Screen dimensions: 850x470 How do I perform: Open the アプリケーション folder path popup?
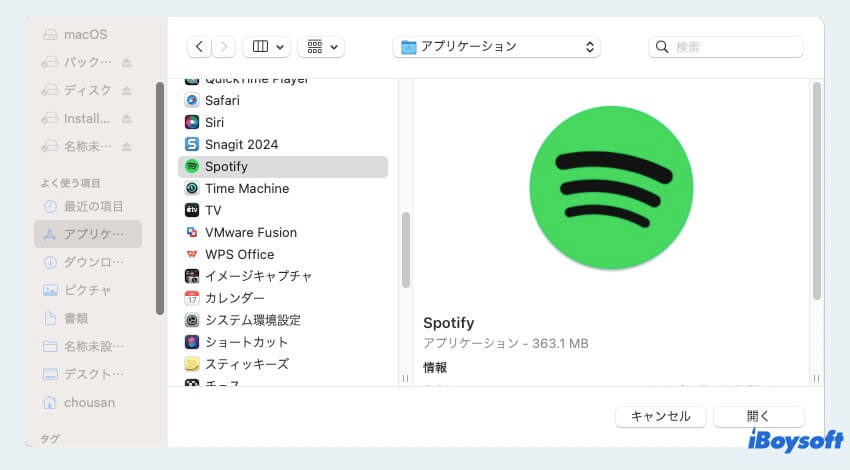coord(496,47)
